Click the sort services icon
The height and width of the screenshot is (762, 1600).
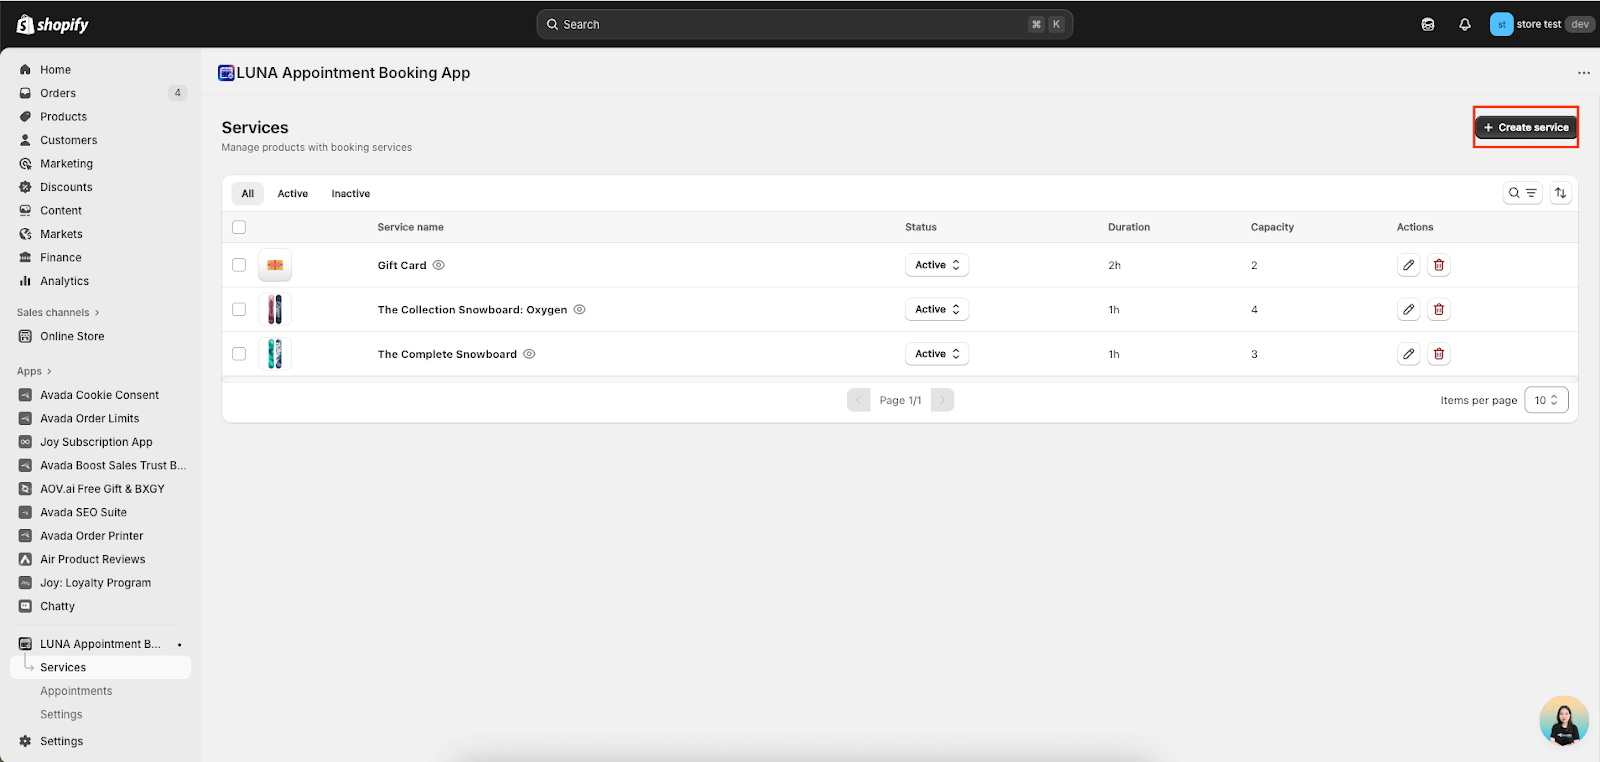1560,193
